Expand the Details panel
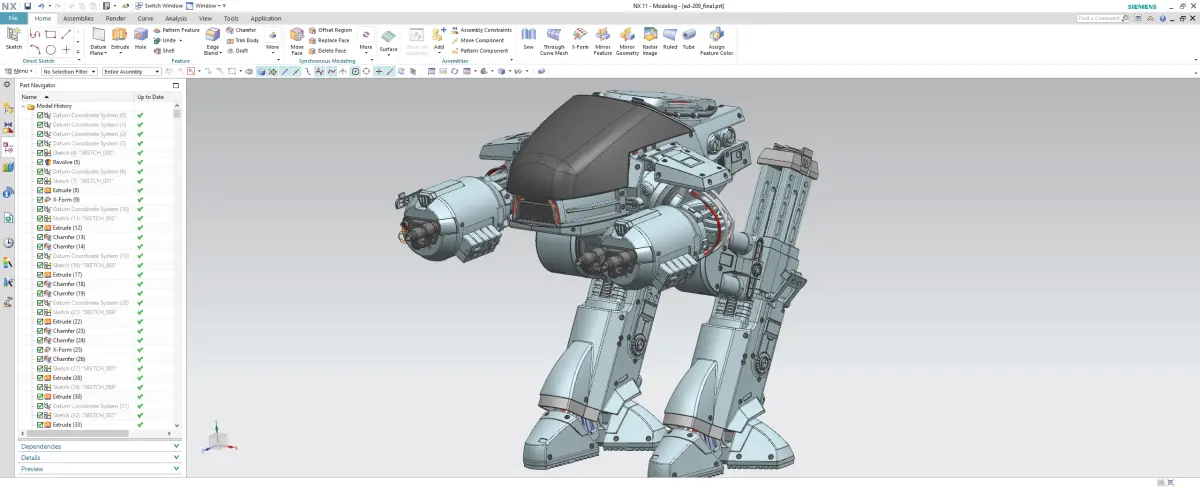Screen dimensions: 1200x487 pos(100,457)
